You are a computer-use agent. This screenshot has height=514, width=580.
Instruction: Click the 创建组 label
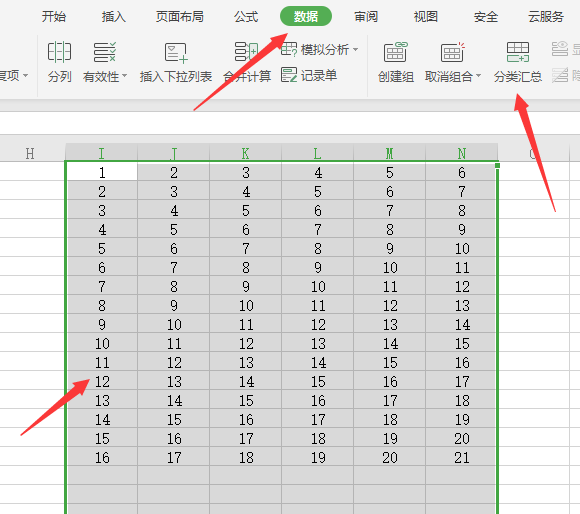pos(396,77)
